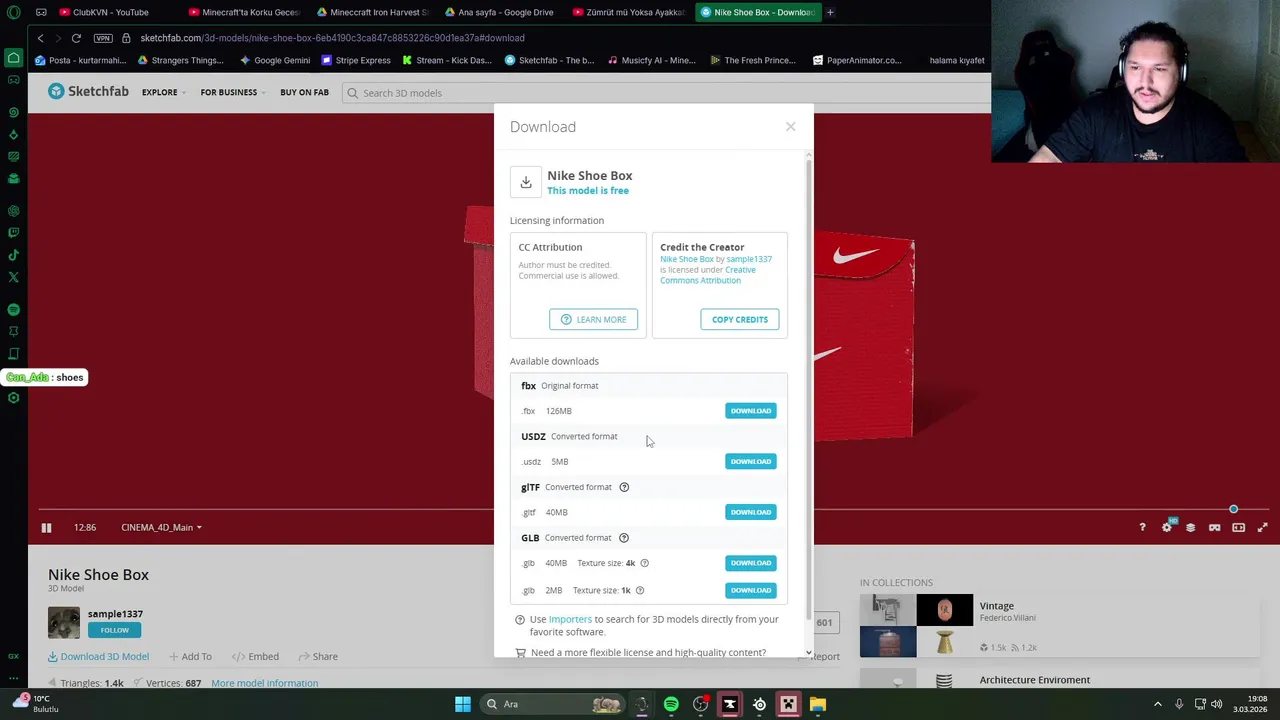Screen dimensions: 1280x720
Task: Click the animation timeline handle
Action: click(x=1233, y=510)
